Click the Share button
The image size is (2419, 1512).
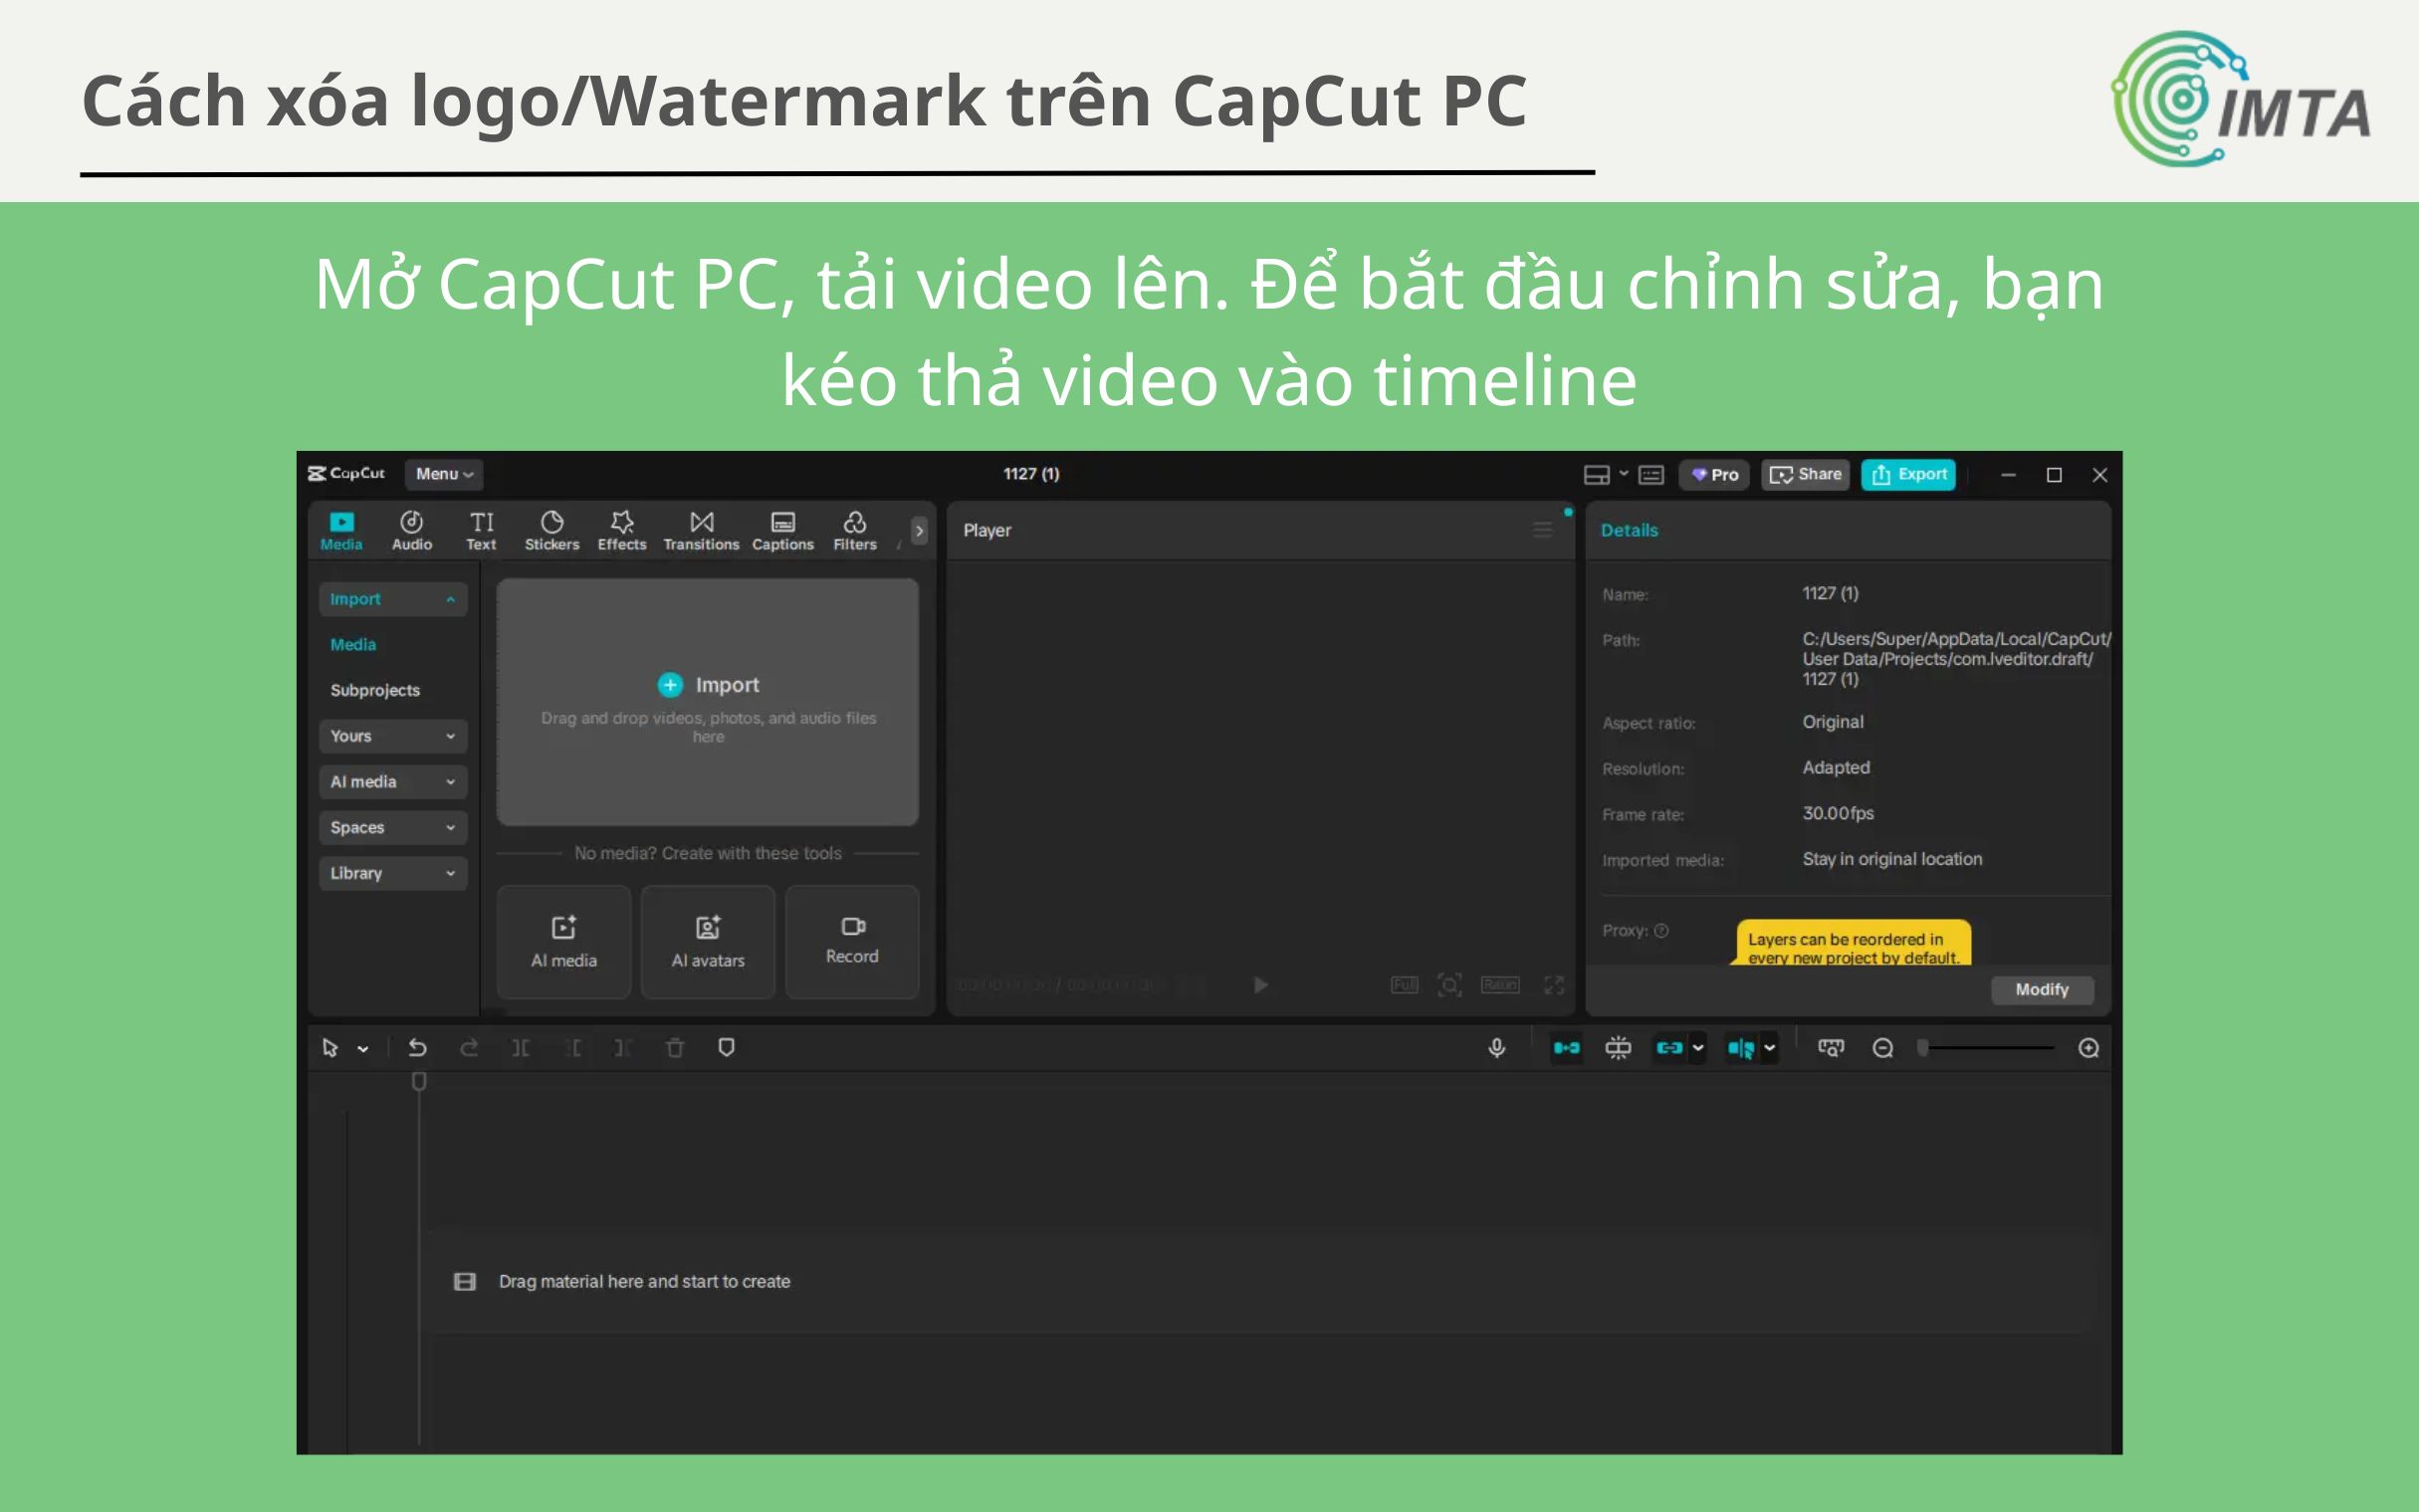click(1806, 475)
